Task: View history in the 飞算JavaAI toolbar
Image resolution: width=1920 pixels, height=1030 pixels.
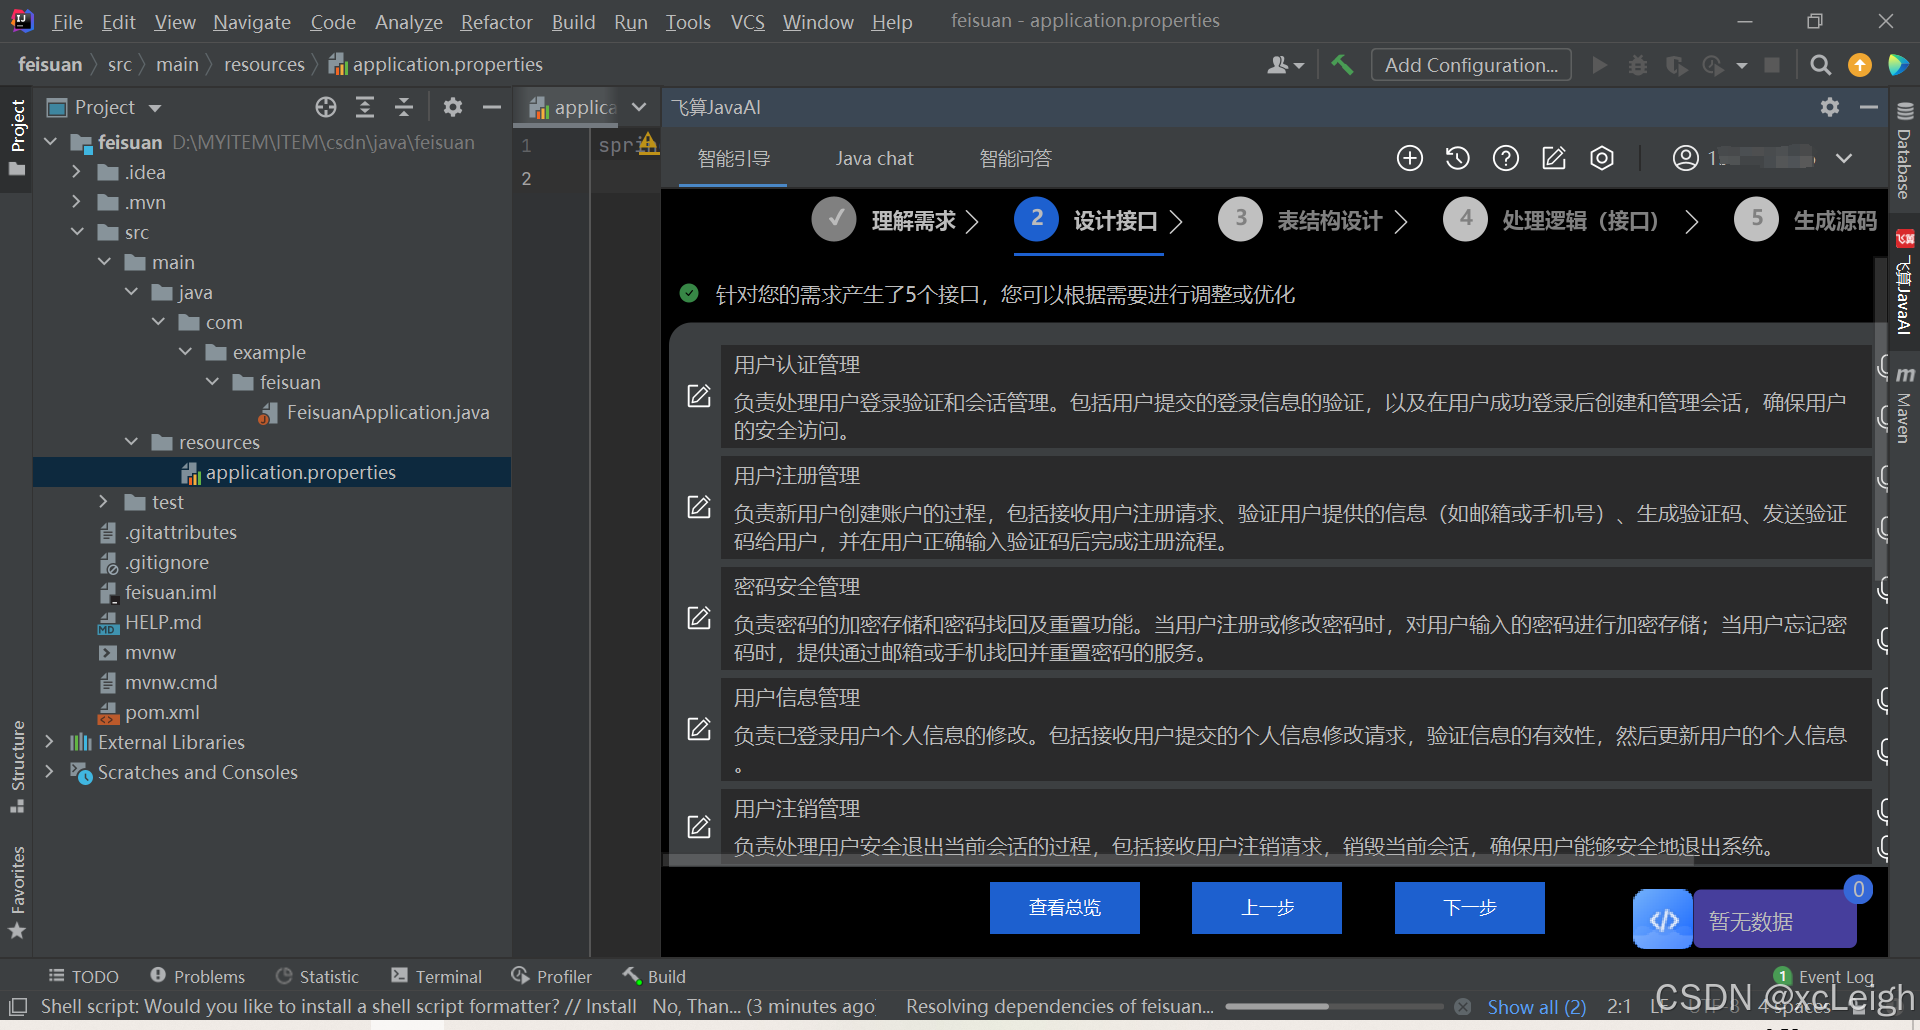Action: [1457, 158]
